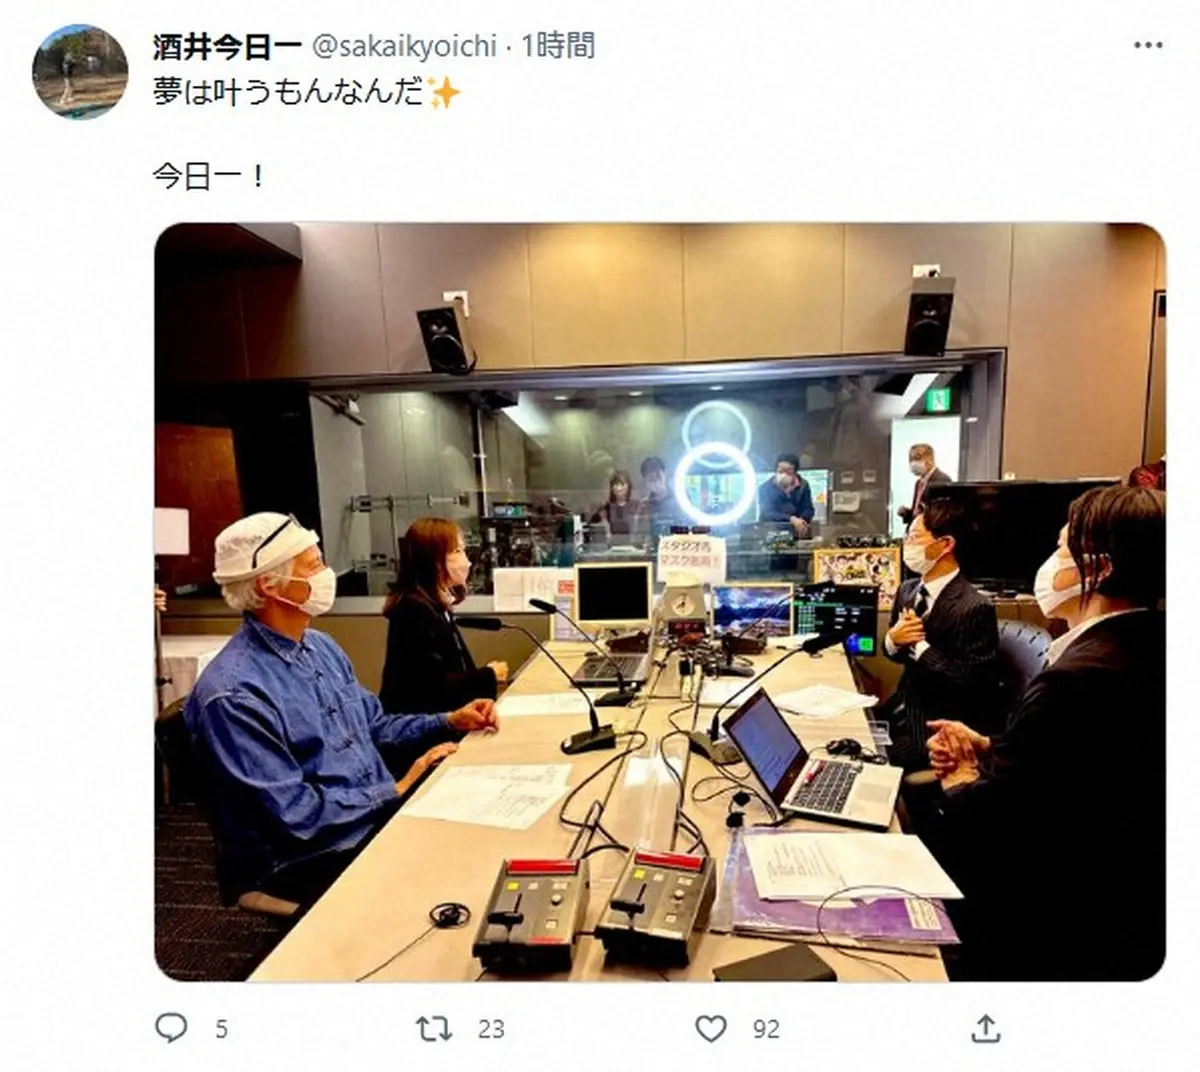Click the sparkle emoji in the tweet text
The width and height of the screenshot is (1200, 1072).
pyautogui.click(x=443, y=94)
